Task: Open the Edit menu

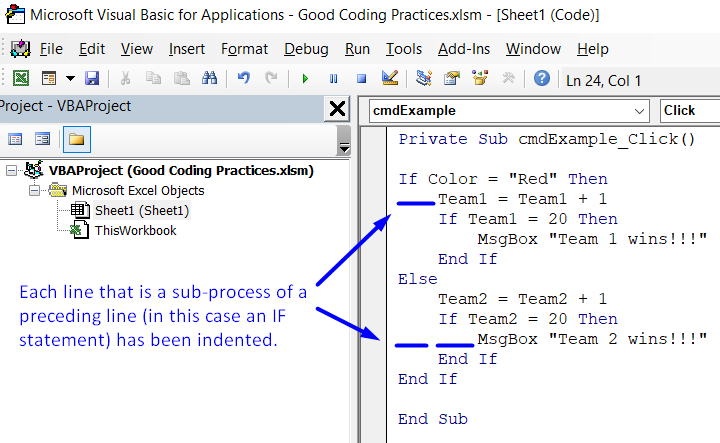Action: [92, 49]
